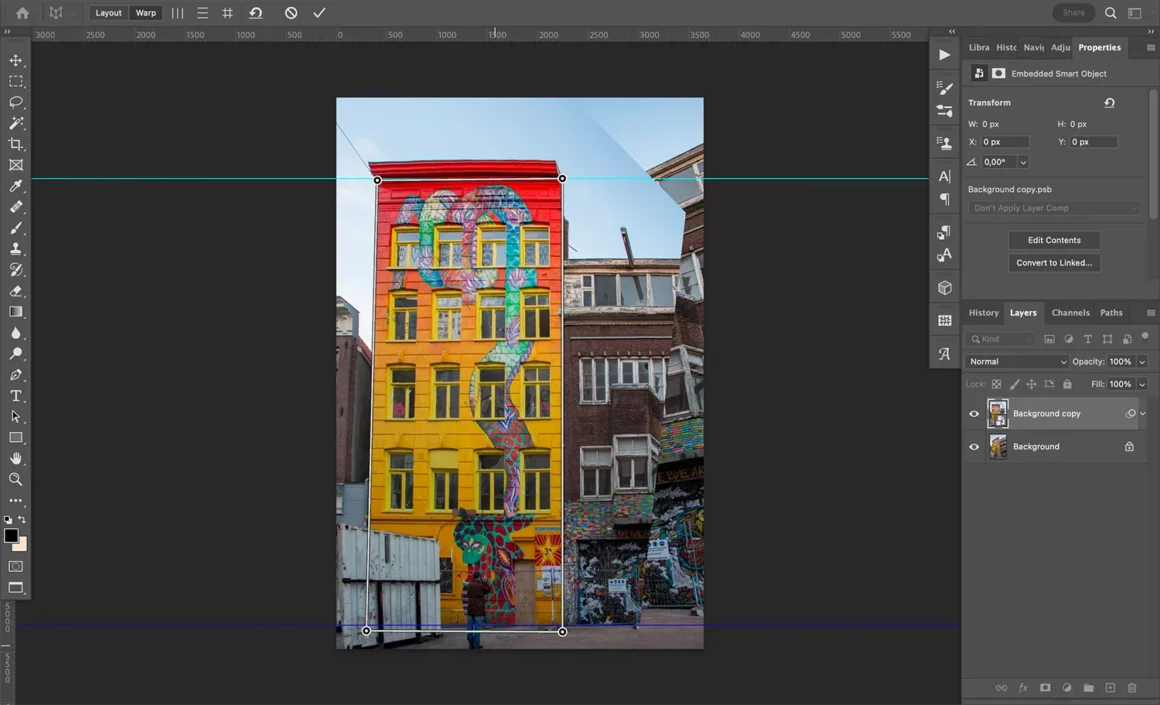Cancel the perspective warp
1160x705 pixels.
tap(291, 13)
